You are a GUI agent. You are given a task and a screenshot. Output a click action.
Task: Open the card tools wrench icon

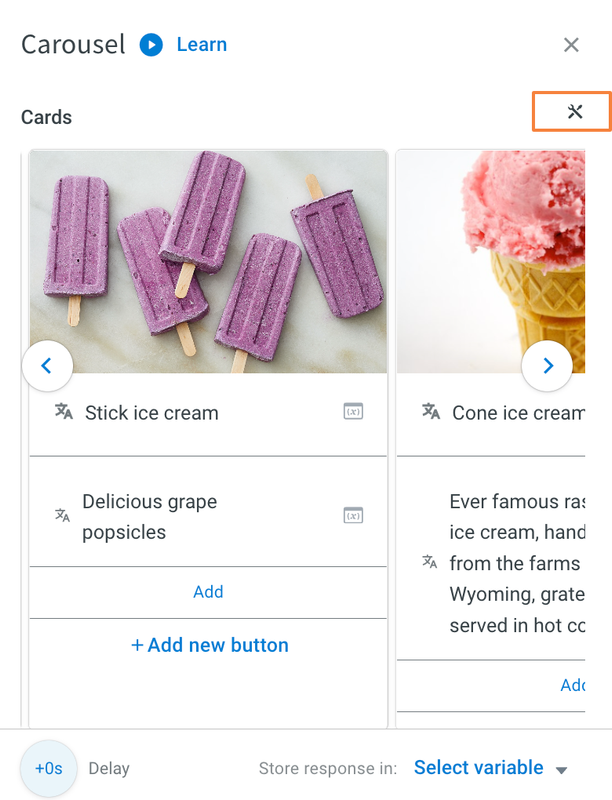point(575,111)
